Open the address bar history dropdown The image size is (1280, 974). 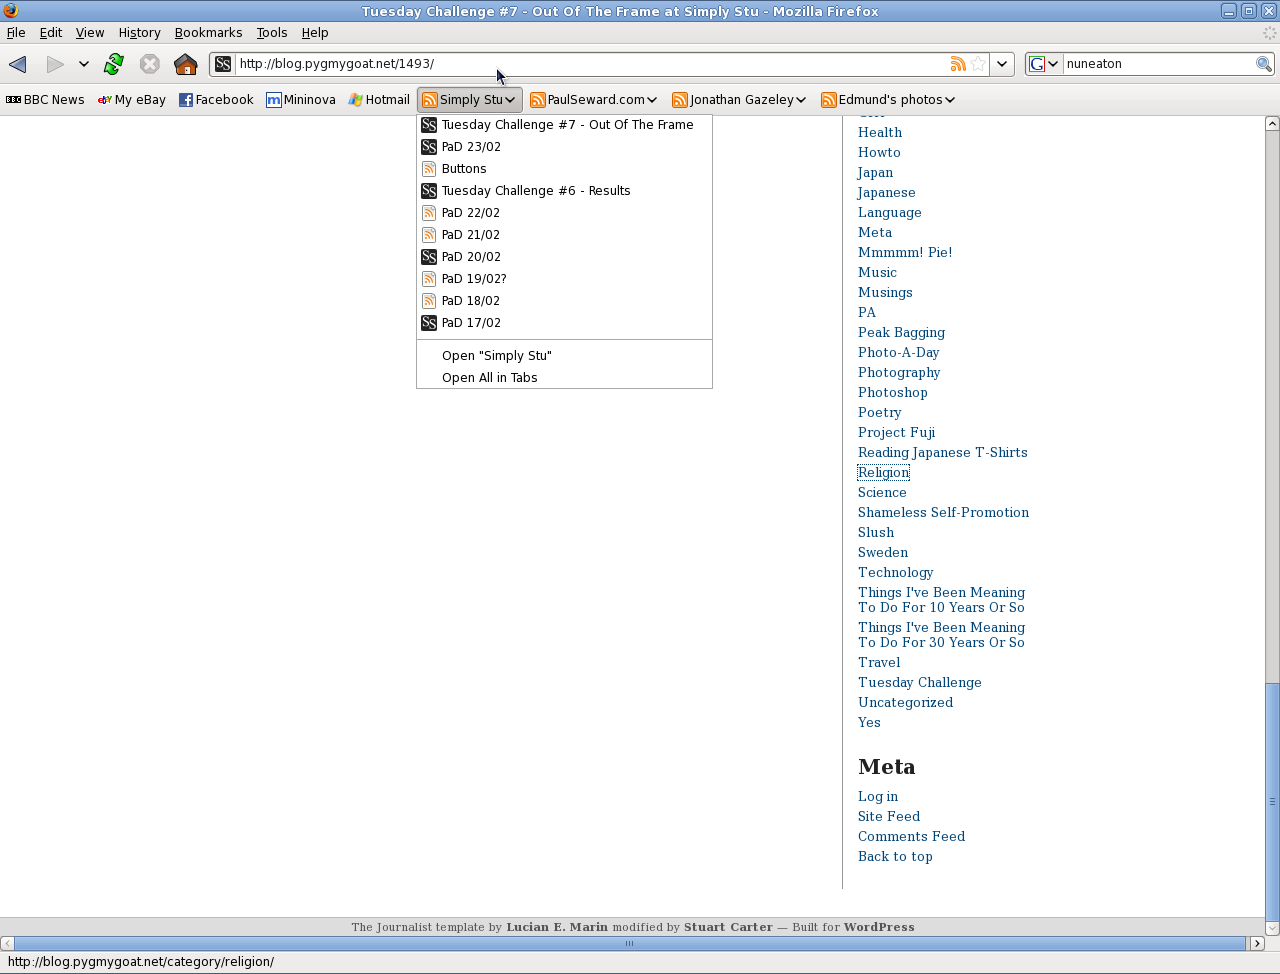[1002, 64]
